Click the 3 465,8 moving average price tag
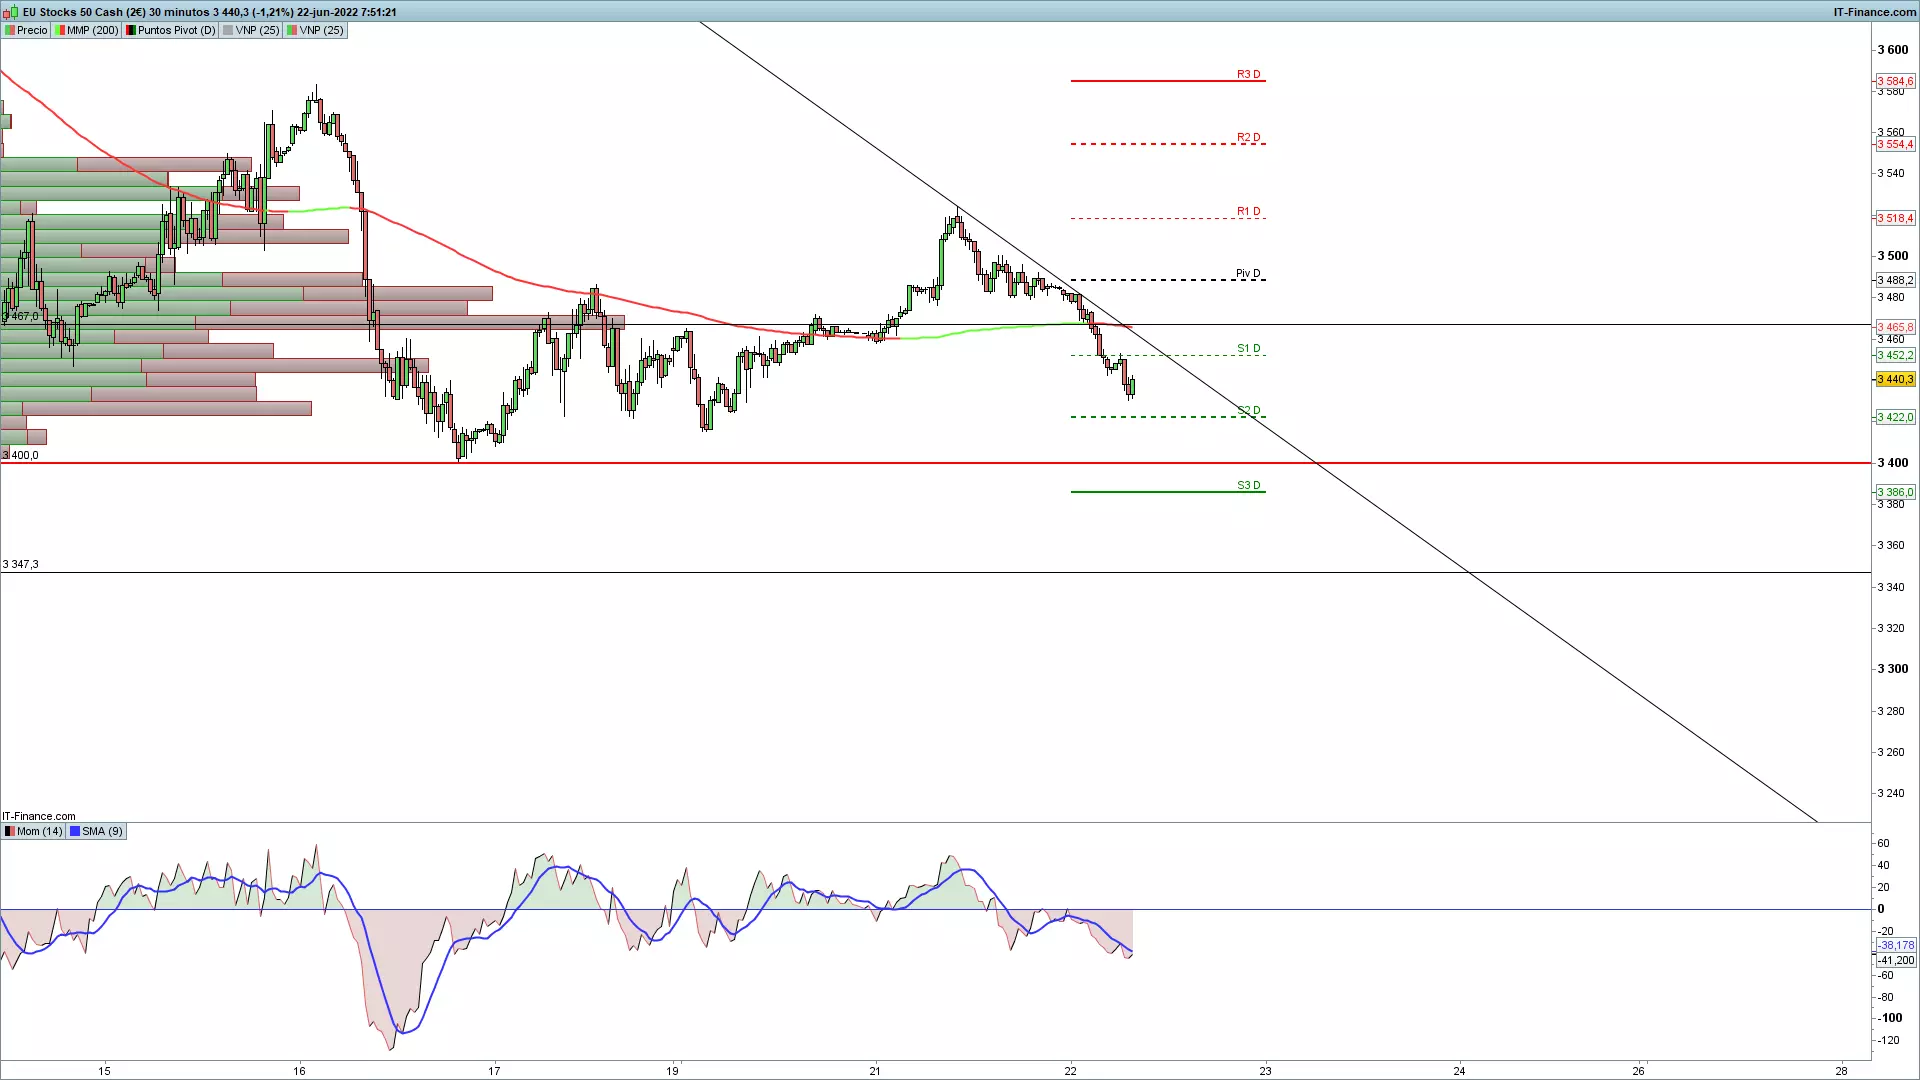Viewport: 1920px width, 1080px height. [x=1895, y=327]
